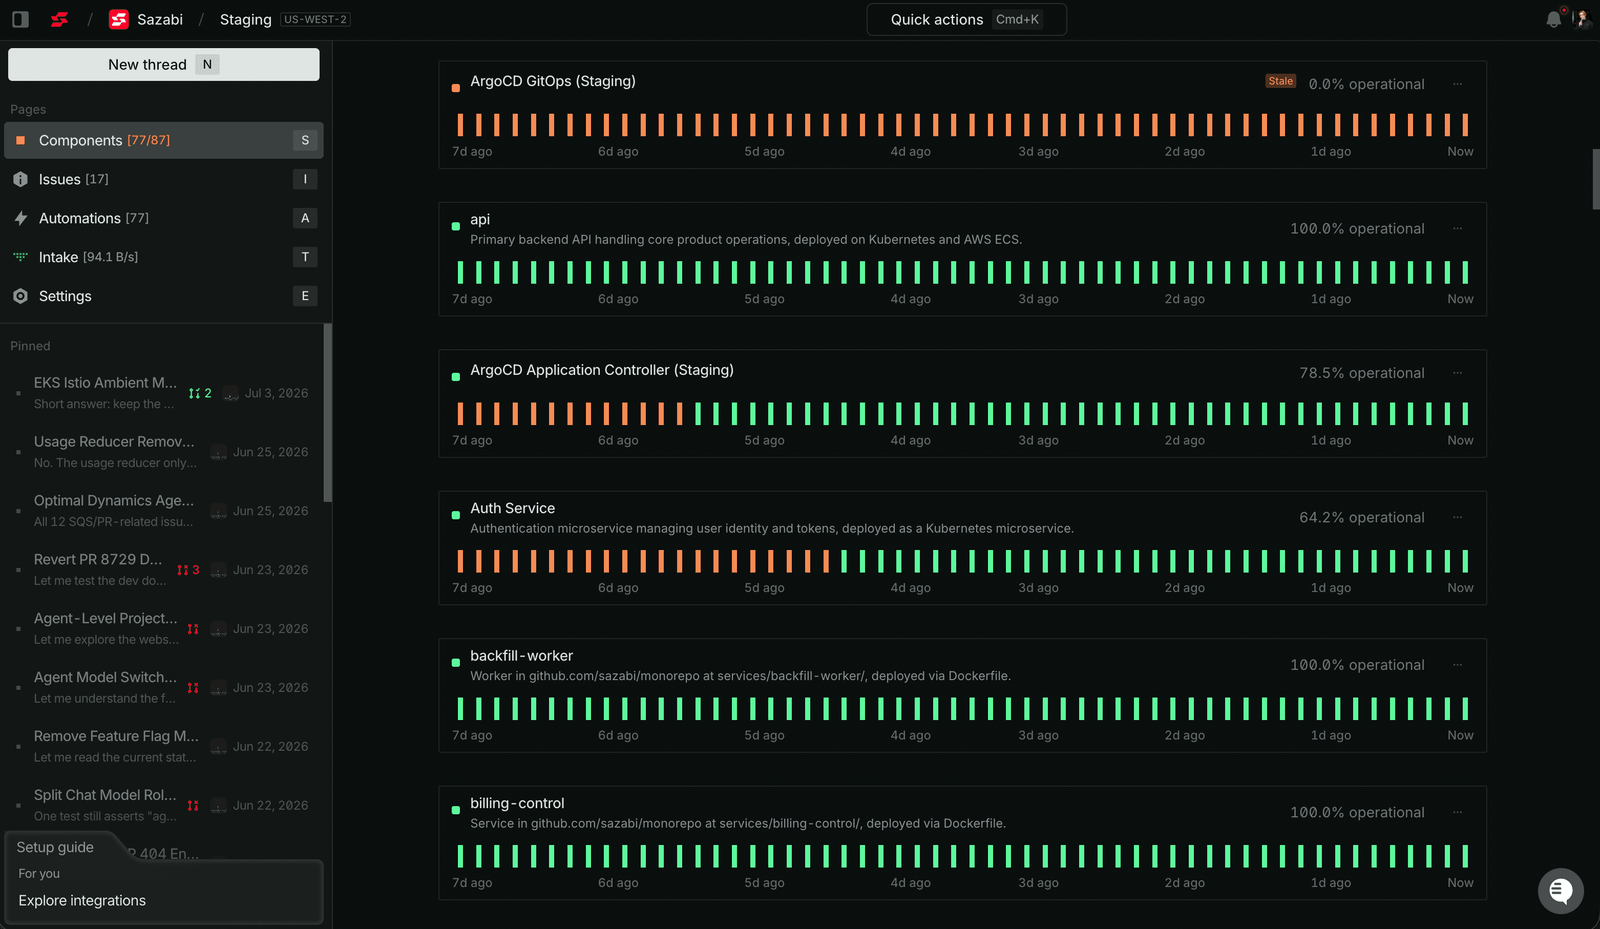The height and width of the screenshot is (929, 1600).
Task: Open pinned thread EKS Istio Ambient M...
Action: [162, 393]
